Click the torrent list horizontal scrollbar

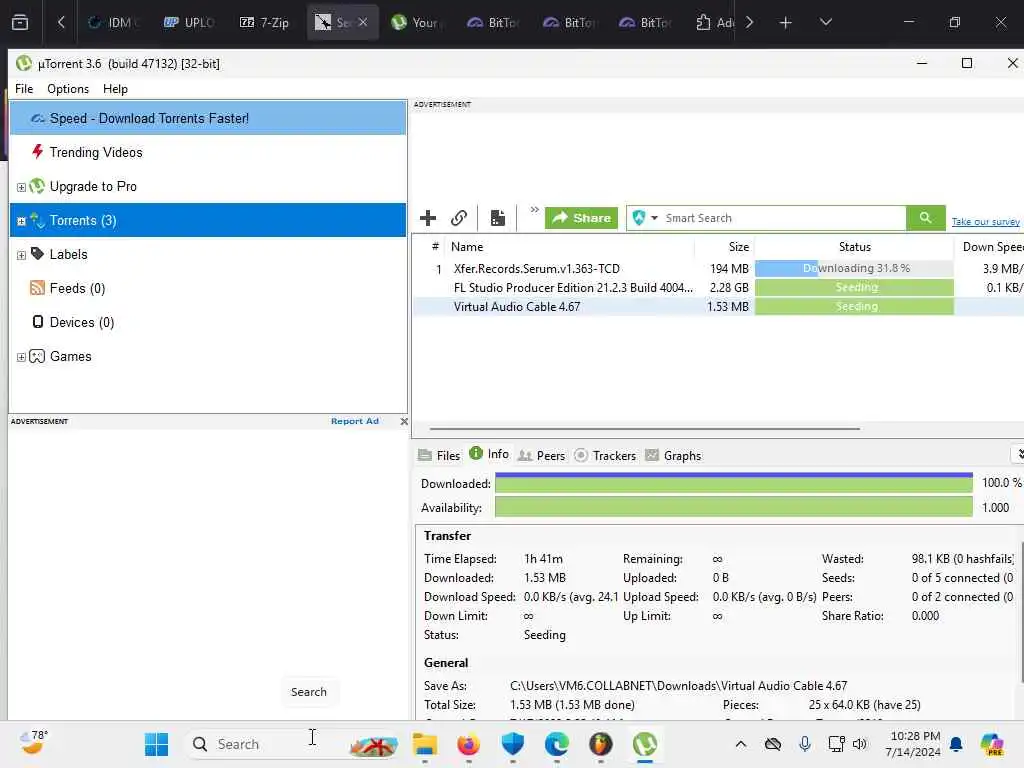tap(645, 429)
